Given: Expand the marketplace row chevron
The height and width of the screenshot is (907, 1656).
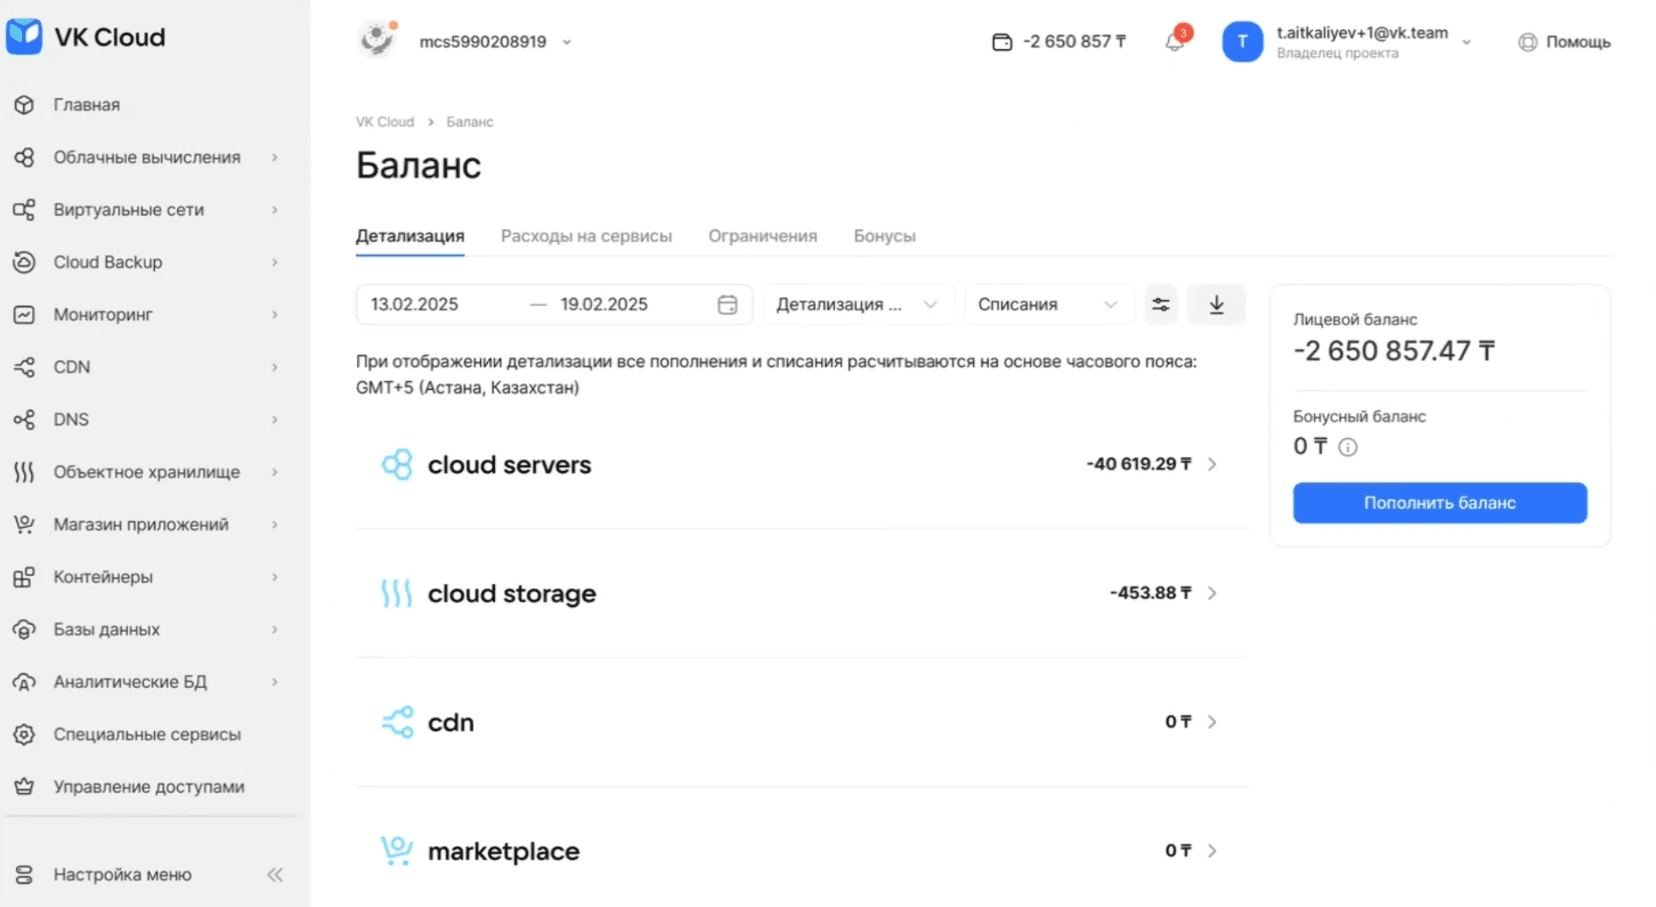Looking at the screenshot, I should (1212, 851).
